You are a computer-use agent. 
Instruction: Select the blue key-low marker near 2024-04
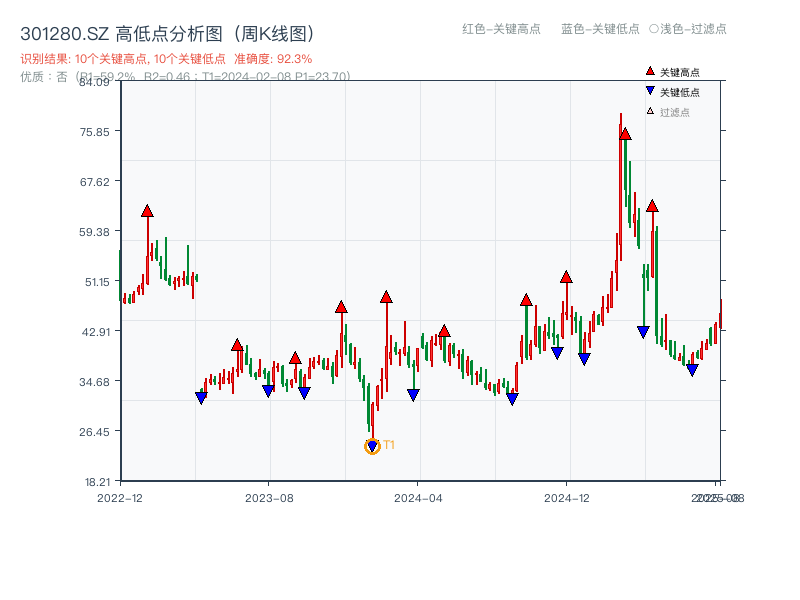[411, 393]
